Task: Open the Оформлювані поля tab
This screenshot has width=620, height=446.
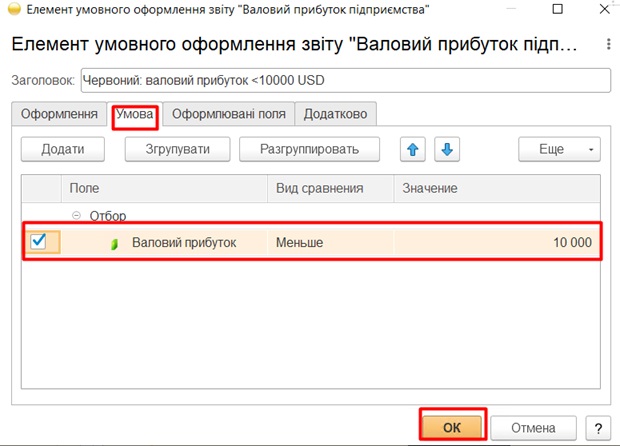Action: point(228,114)
